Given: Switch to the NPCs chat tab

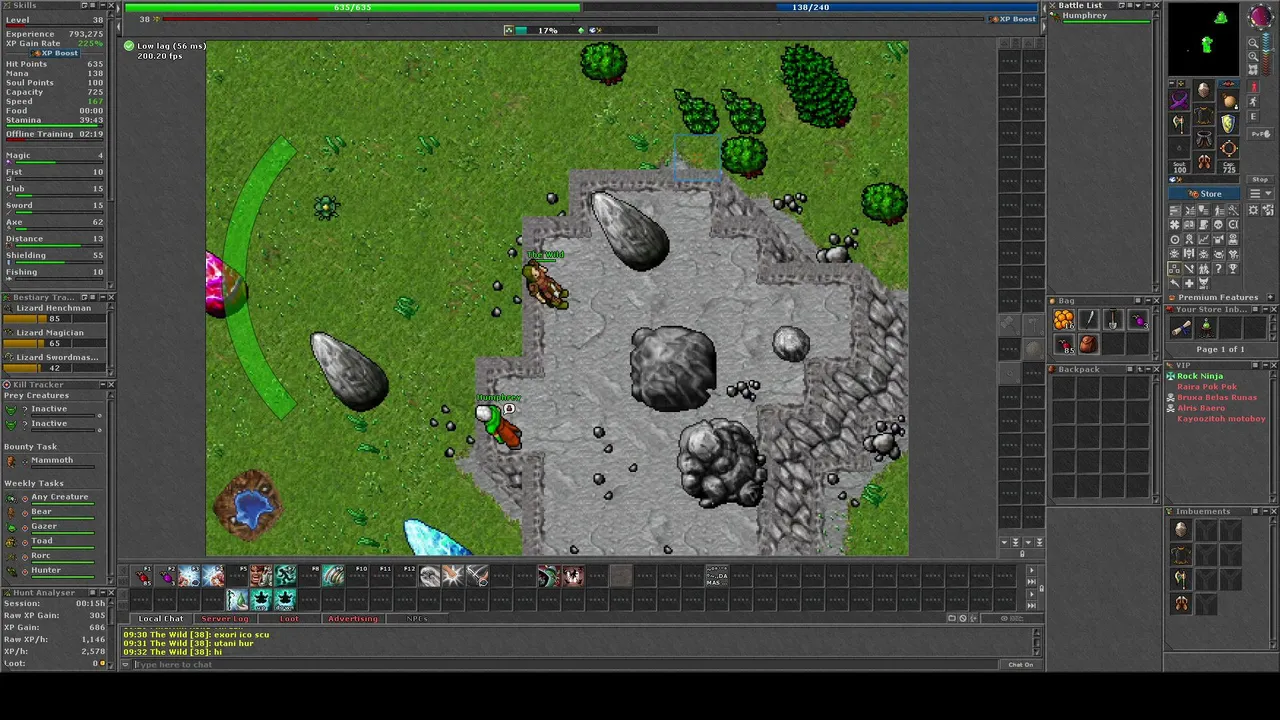Looking at the screenshot, I should pyautogui.click(x=417, y=618).
